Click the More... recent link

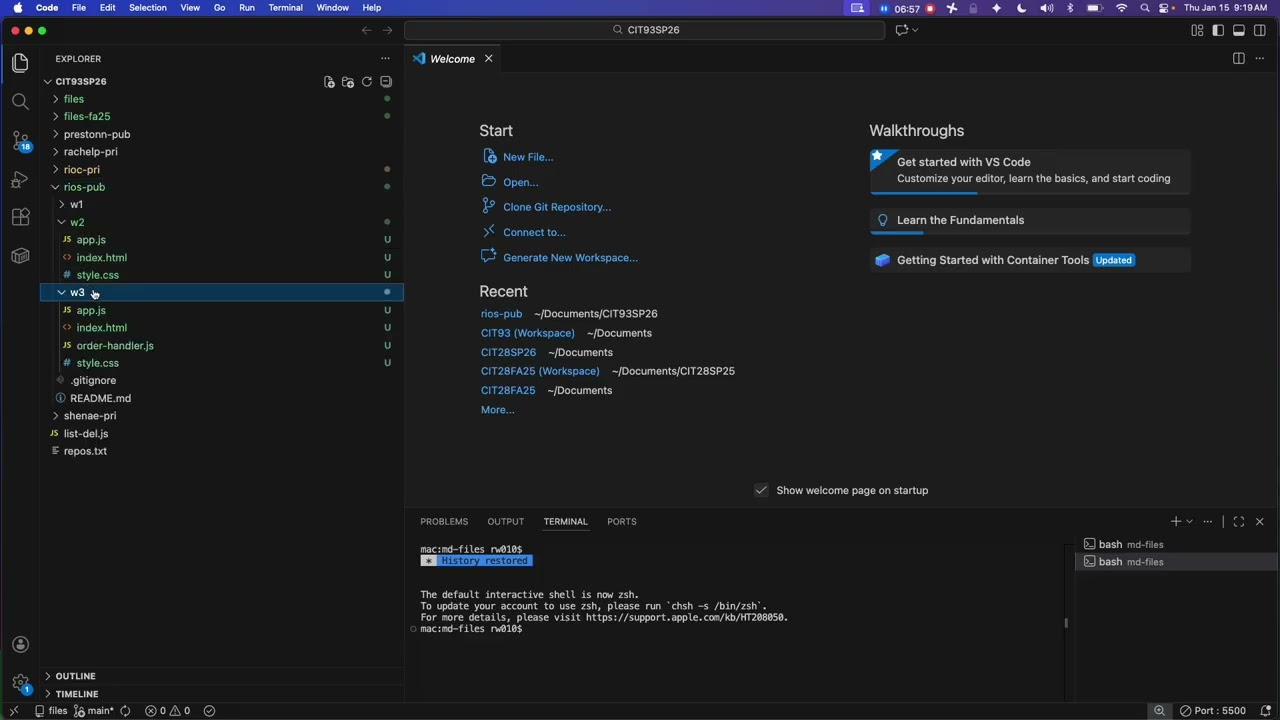pyautogui.click(x=498, y=410)
